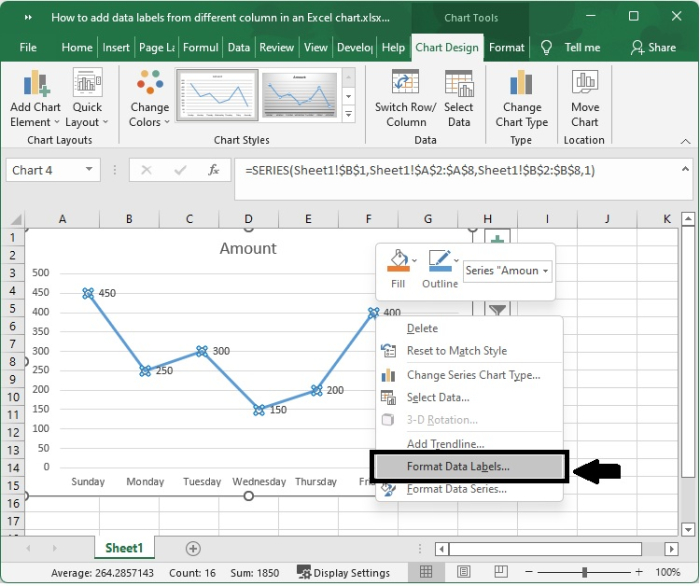Open the Developer tab
This screenshot has height=586, width=700.
pyautogui.click(x=354, y=47)
